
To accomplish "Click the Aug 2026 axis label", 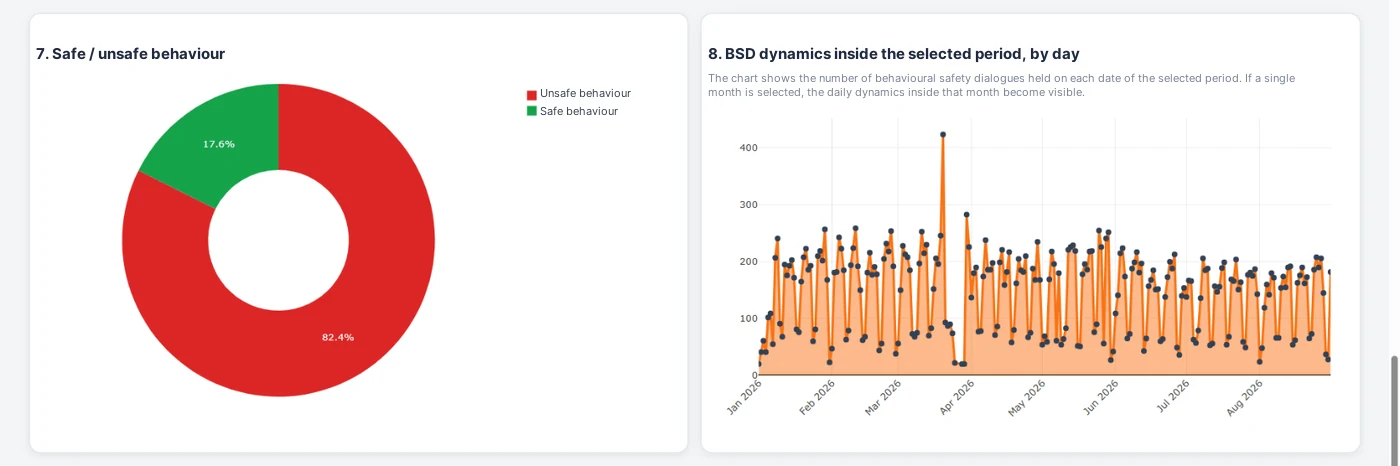I will [1244, 397].
